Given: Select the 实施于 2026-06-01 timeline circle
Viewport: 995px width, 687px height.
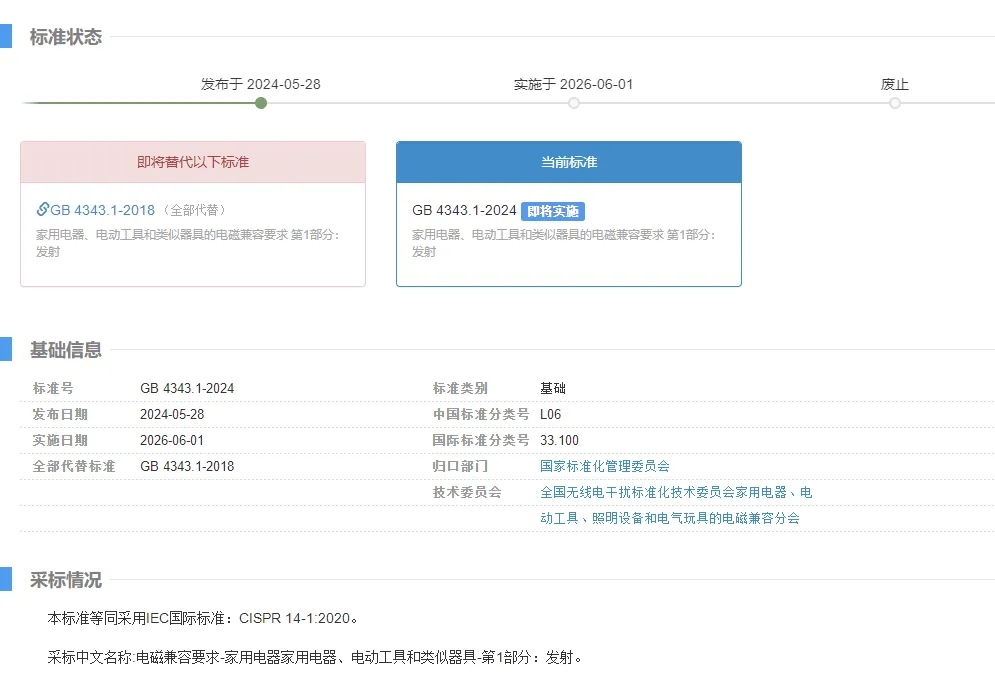Looking at the screenshot, I should [573, 103].
